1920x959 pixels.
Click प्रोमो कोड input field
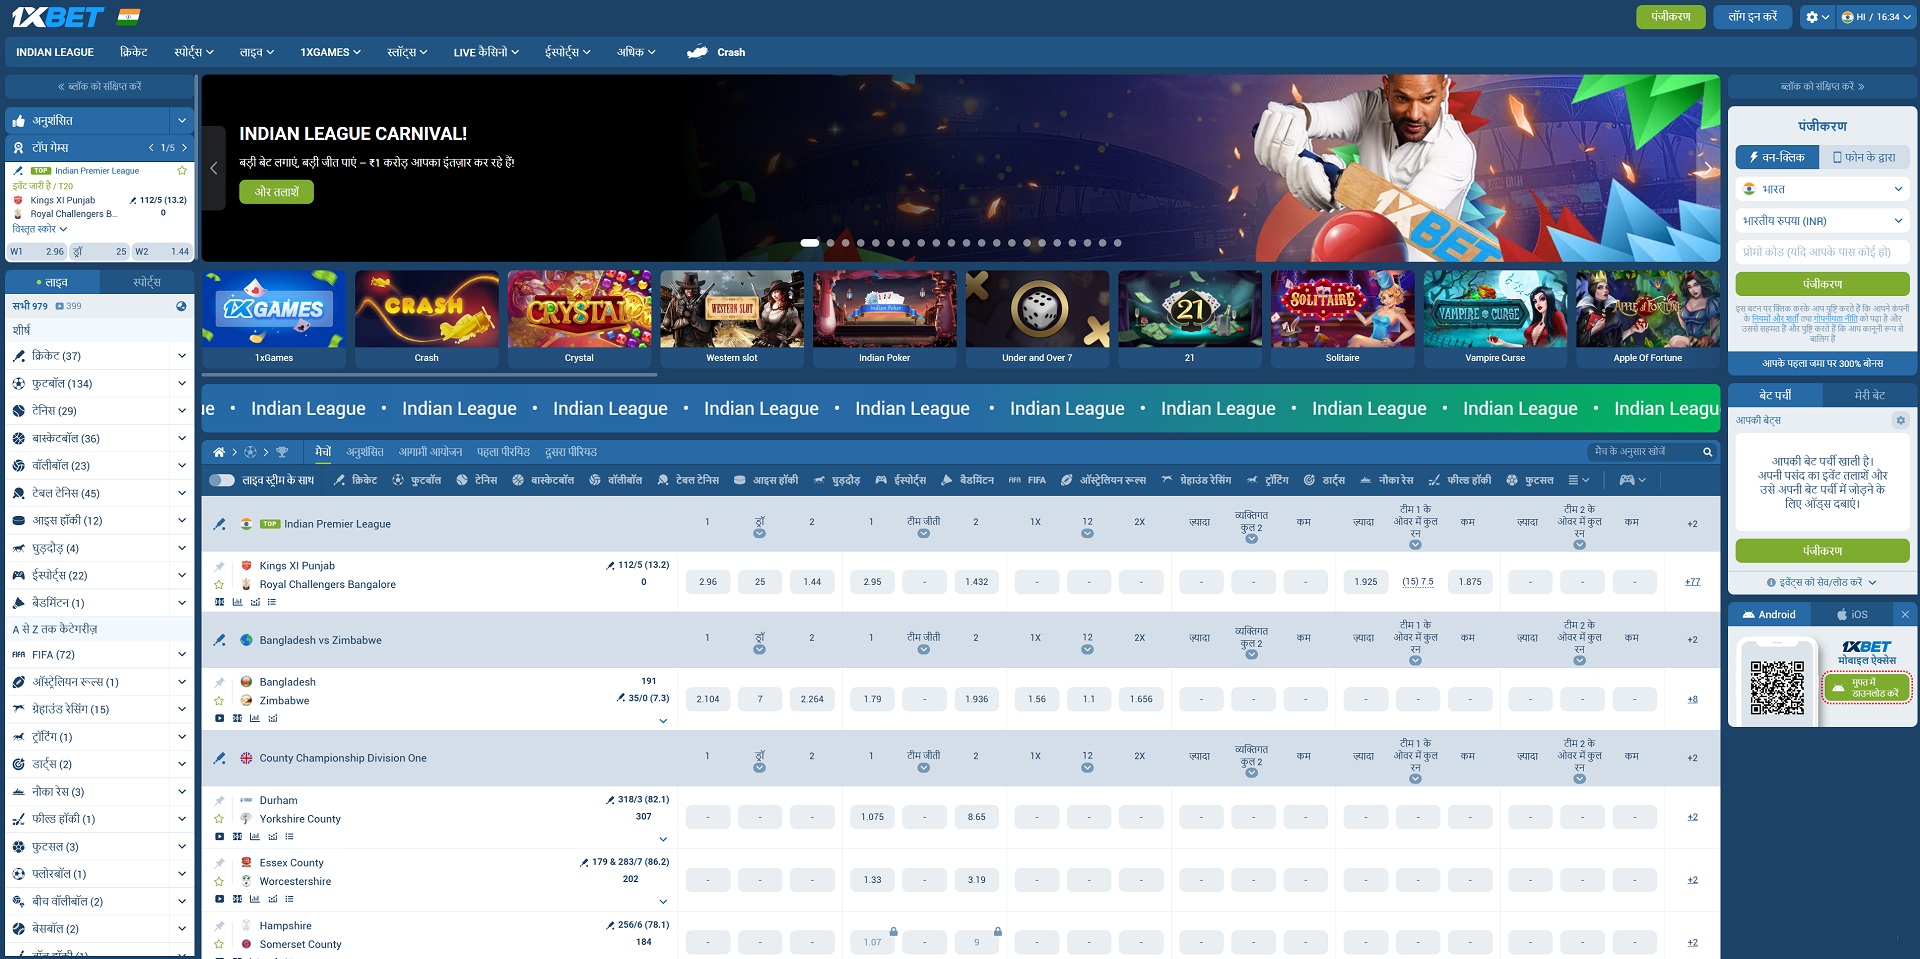[1822, 252]
